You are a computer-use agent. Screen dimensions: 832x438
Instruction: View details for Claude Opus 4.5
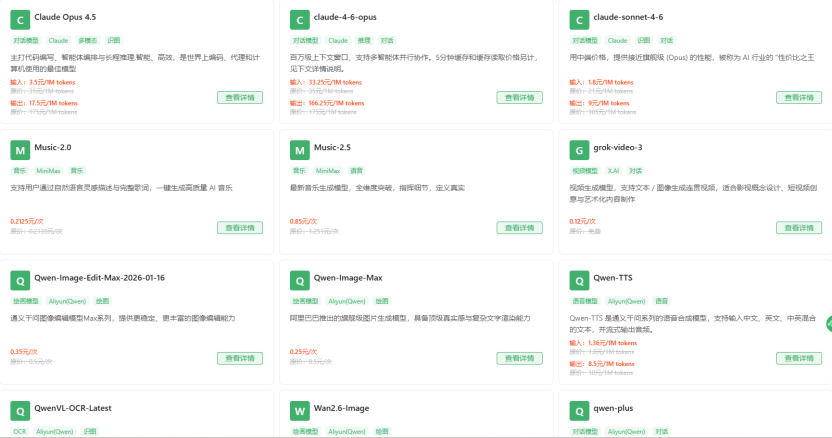coord(240,97)
